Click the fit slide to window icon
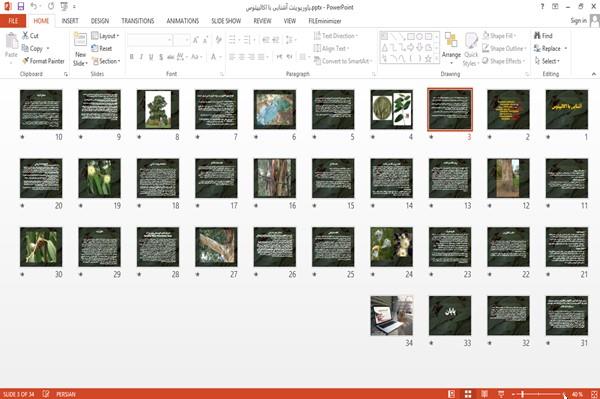The image size is (600, 399). pyautogui.click(x=594, y=394)
